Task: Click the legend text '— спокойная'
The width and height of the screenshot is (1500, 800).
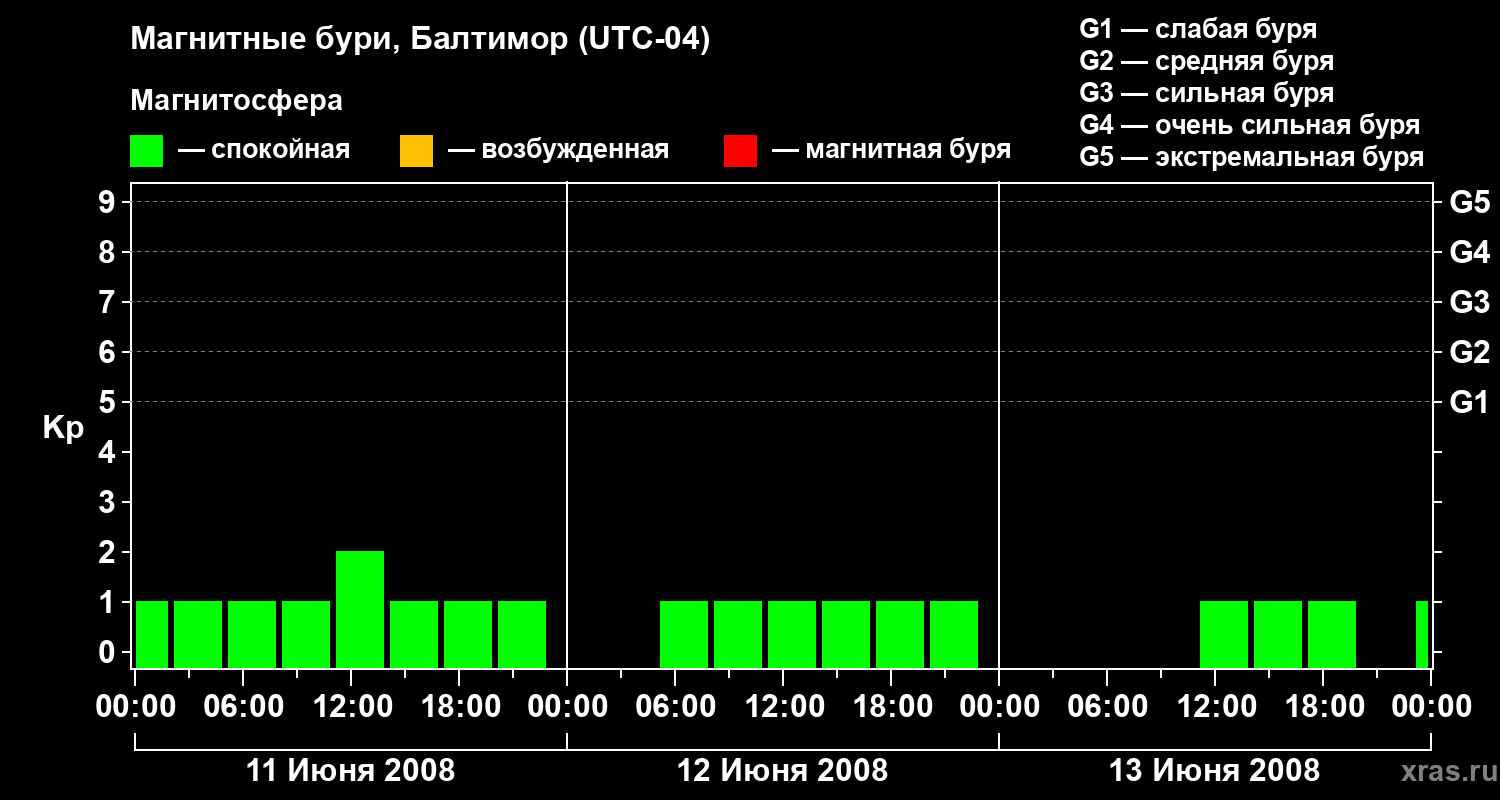Action: (264, 150)
